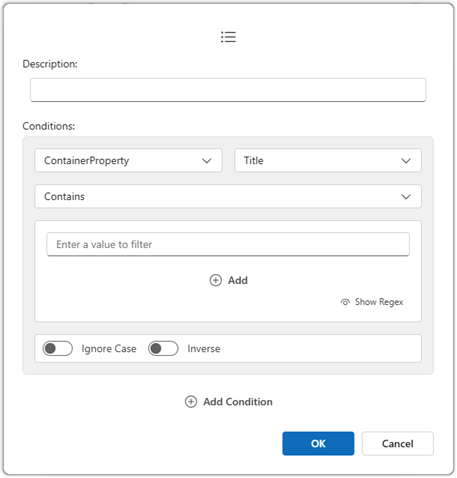Click the 'Enter a value to filter' field

click(228, 245)
